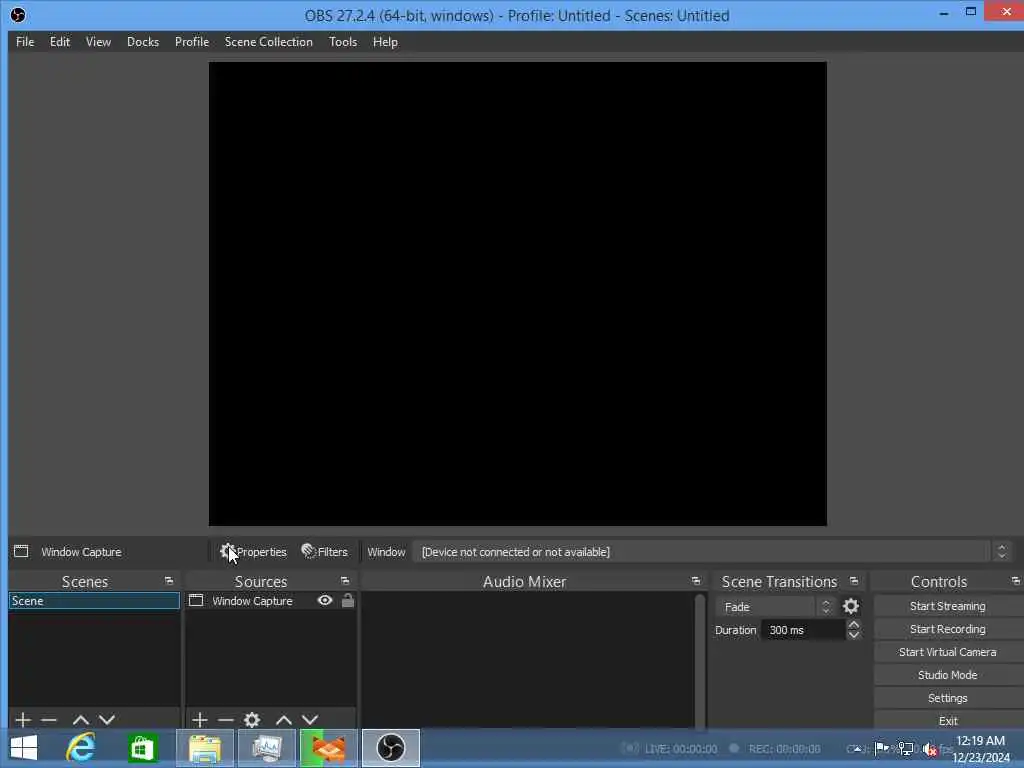Screen dimensions: 1024x768
Task: Move the scene down with the arrow icon
Action: click(x=106, y=720)
